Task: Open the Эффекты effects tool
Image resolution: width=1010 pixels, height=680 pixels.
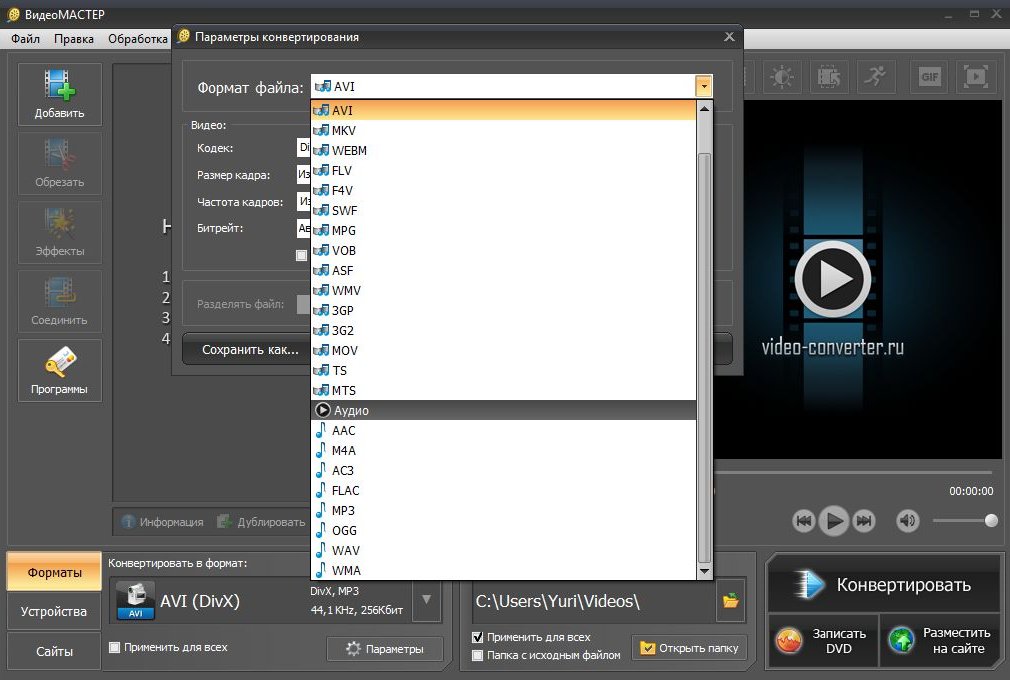Action: [x=59, y=233]
